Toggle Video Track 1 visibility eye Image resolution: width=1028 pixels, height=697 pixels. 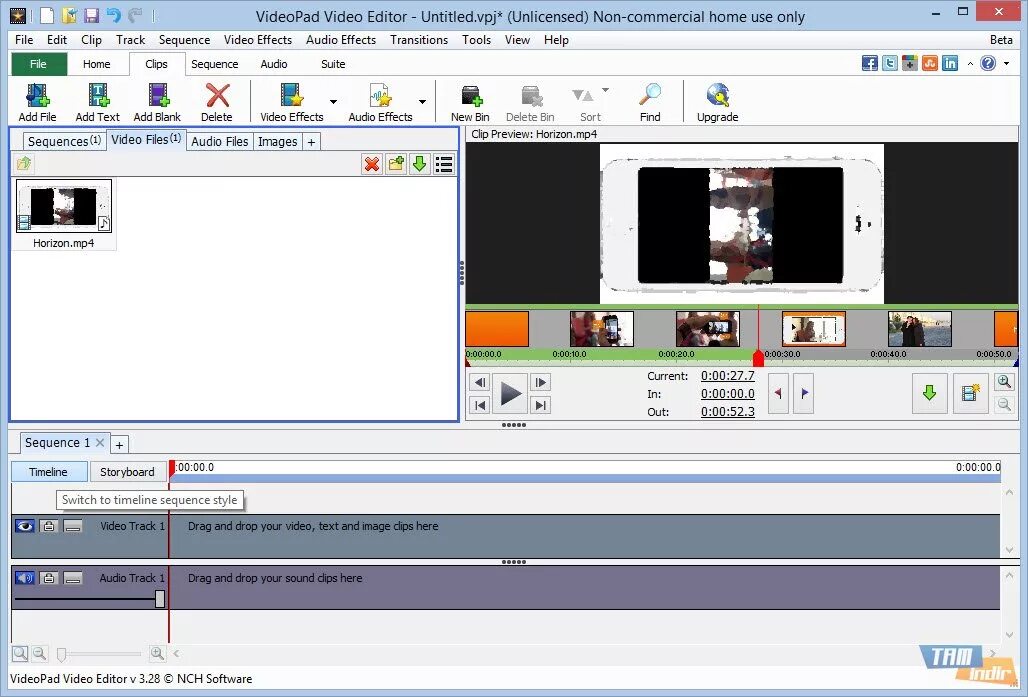click(x=25, y=526)
